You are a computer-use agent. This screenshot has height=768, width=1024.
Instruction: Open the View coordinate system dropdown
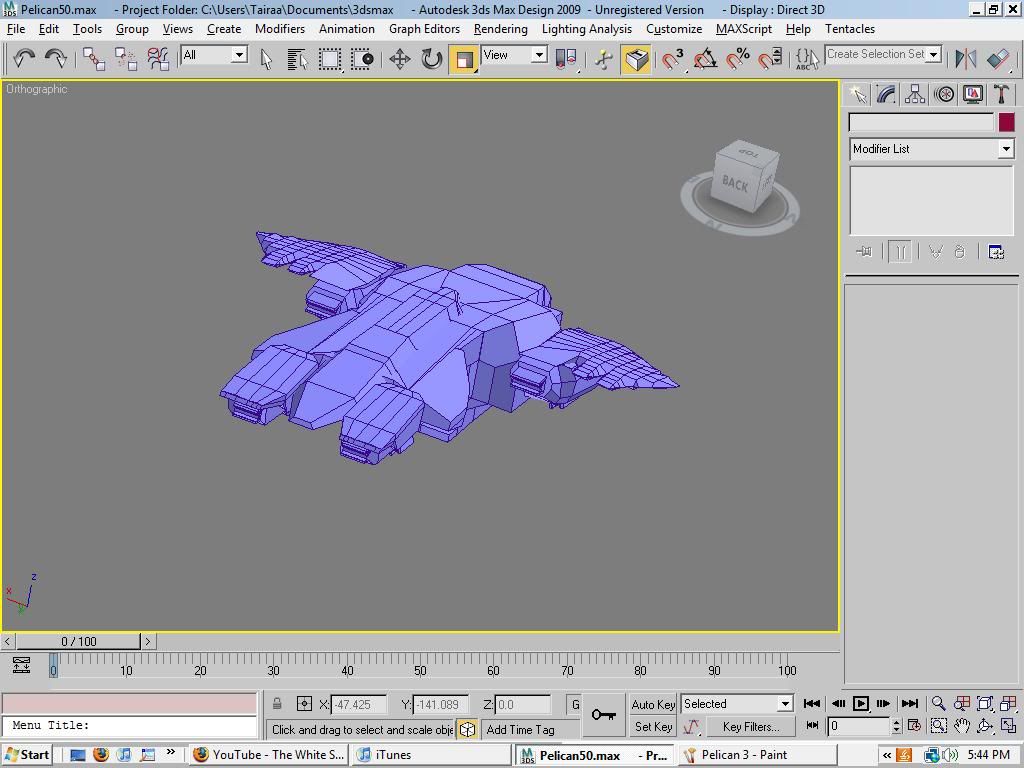click(x=539, y=55)
